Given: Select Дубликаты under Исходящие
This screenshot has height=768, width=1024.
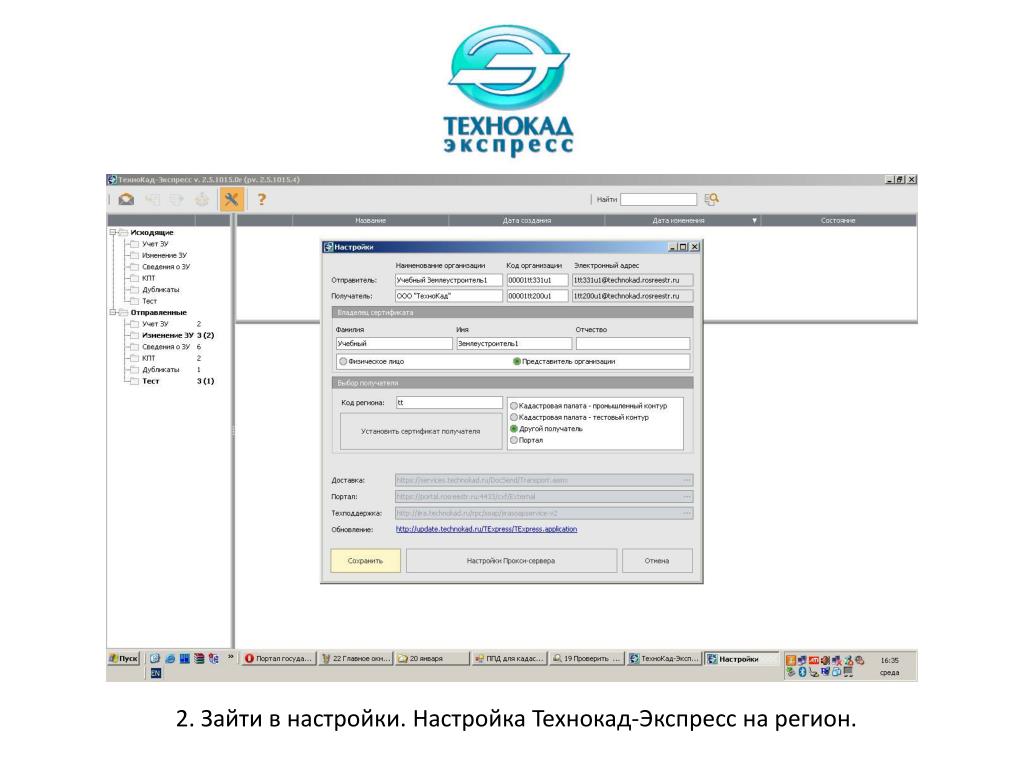Looking at the screenshot, I should [161, 289].
